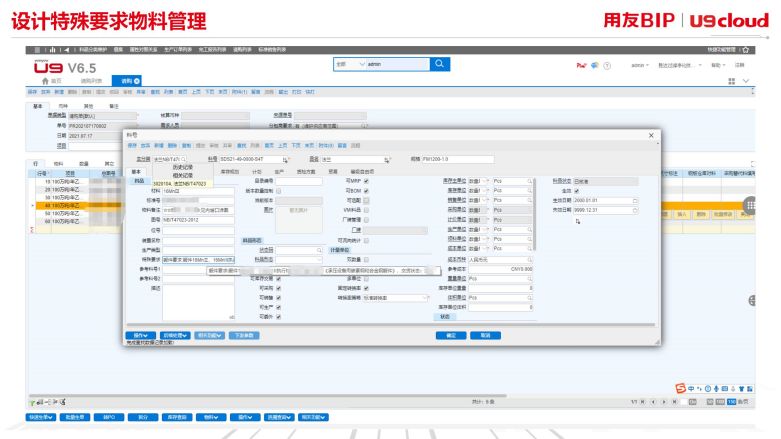Click the magnifier in 出货园 field
The height and width of the screenshot is (439, 781).
coord(319,250)
